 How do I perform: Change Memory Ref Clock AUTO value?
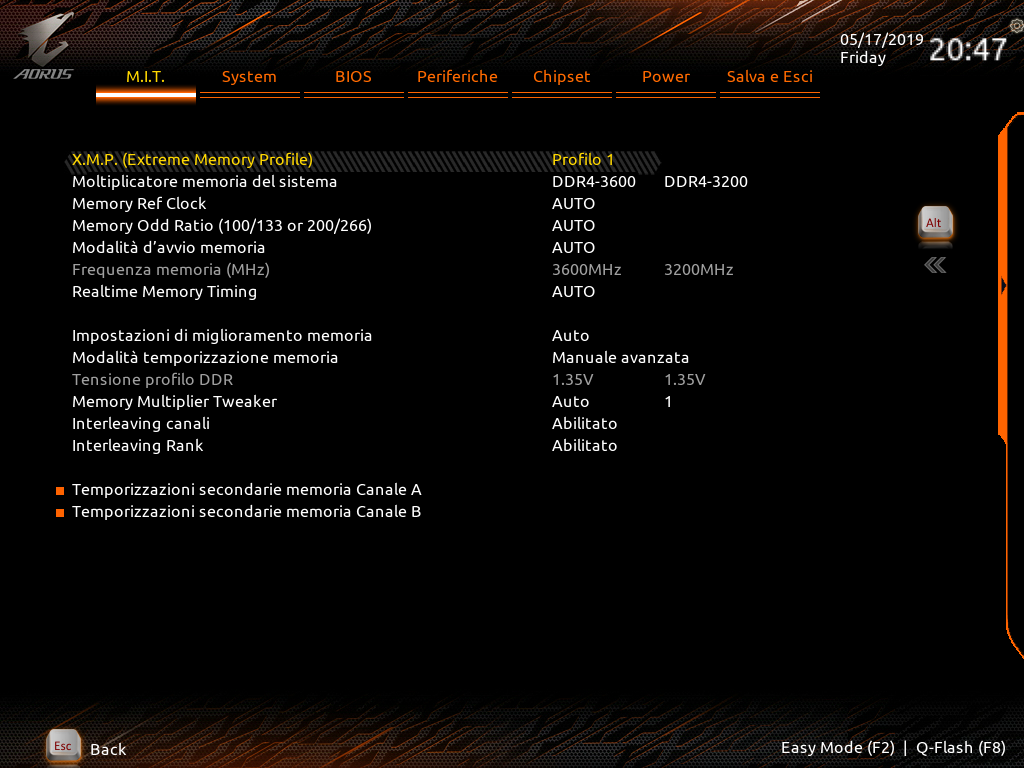(573, 204)
